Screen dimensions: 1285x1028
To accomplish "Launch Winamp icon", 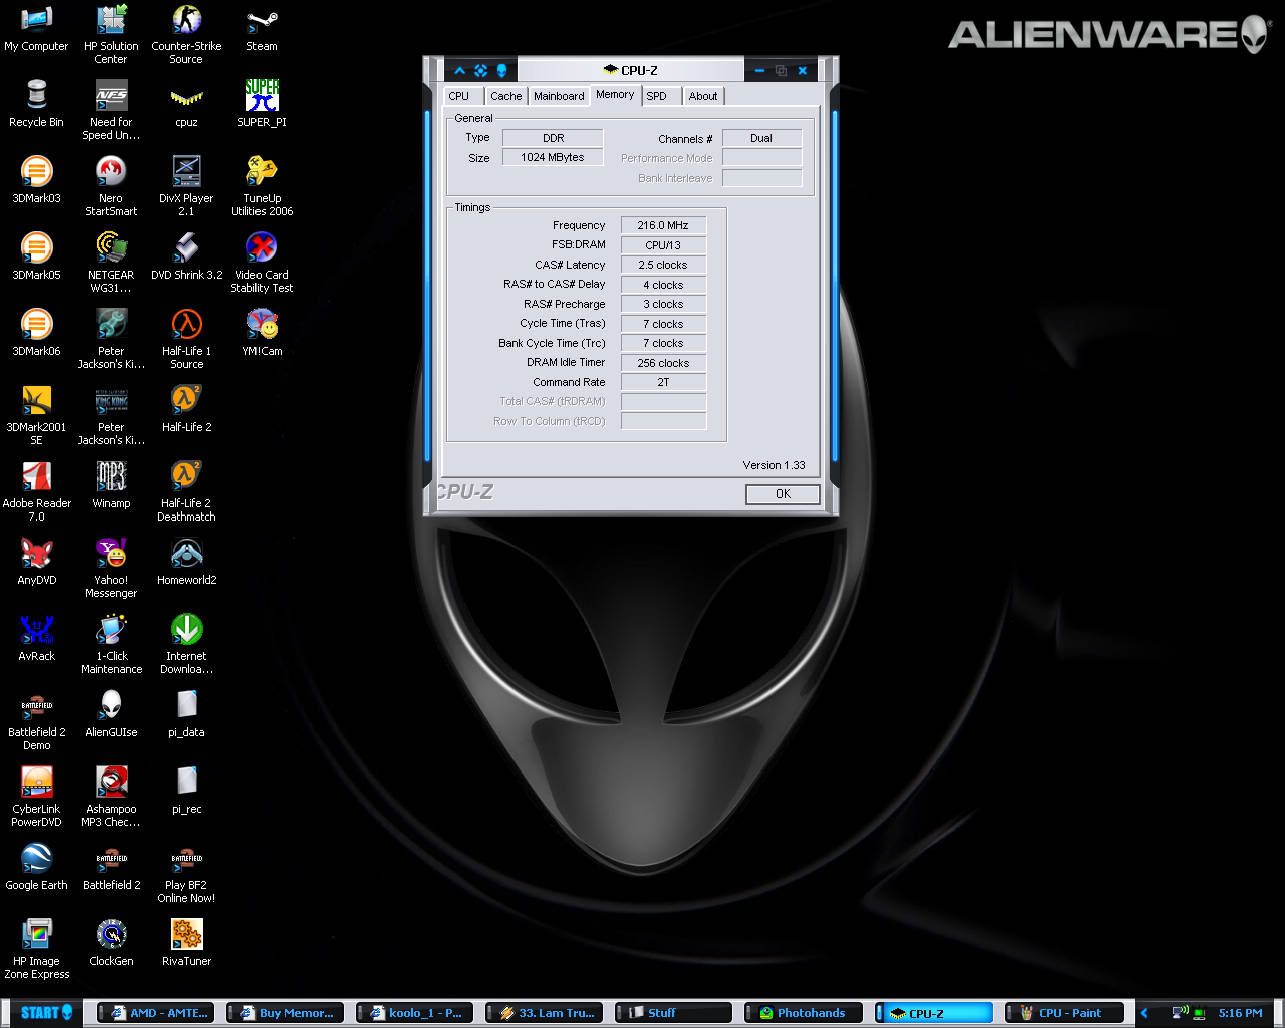I will pos(111,486).
